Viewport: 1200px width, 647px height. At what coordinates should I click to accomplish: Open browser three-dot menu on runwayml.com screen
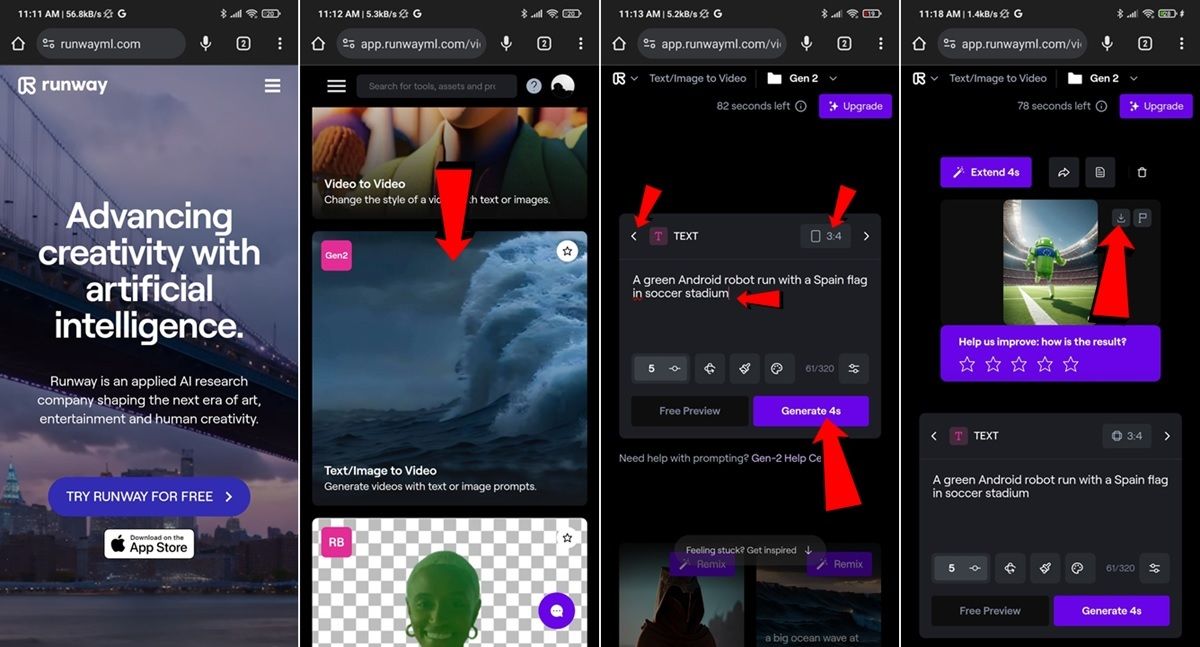[280, 44]
